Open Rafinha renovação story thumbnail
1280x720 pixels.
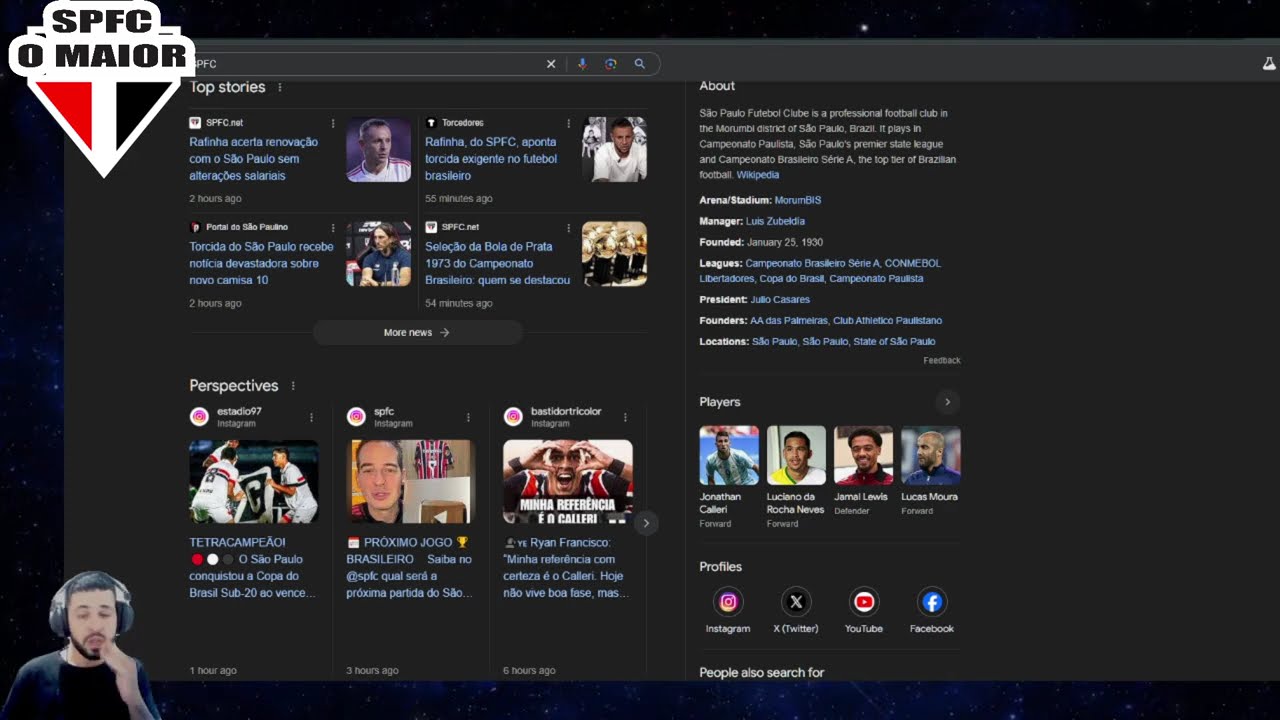(379, 150)
